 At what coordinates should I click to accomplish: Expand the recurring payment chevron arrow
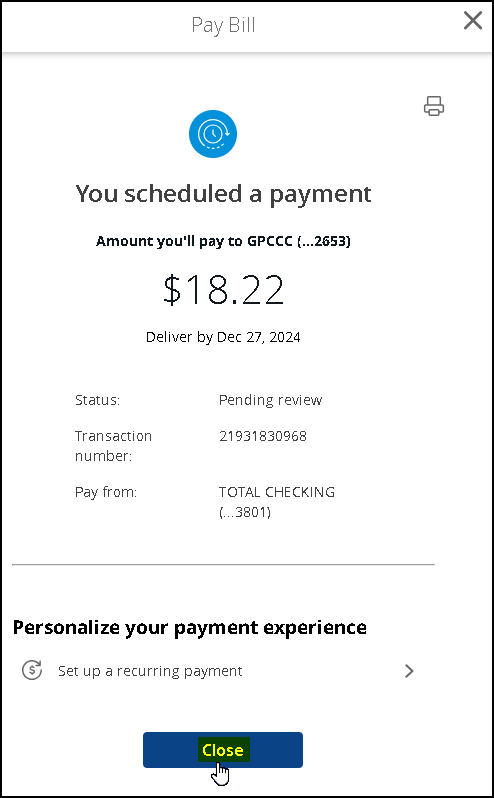[x=409, y=671]
